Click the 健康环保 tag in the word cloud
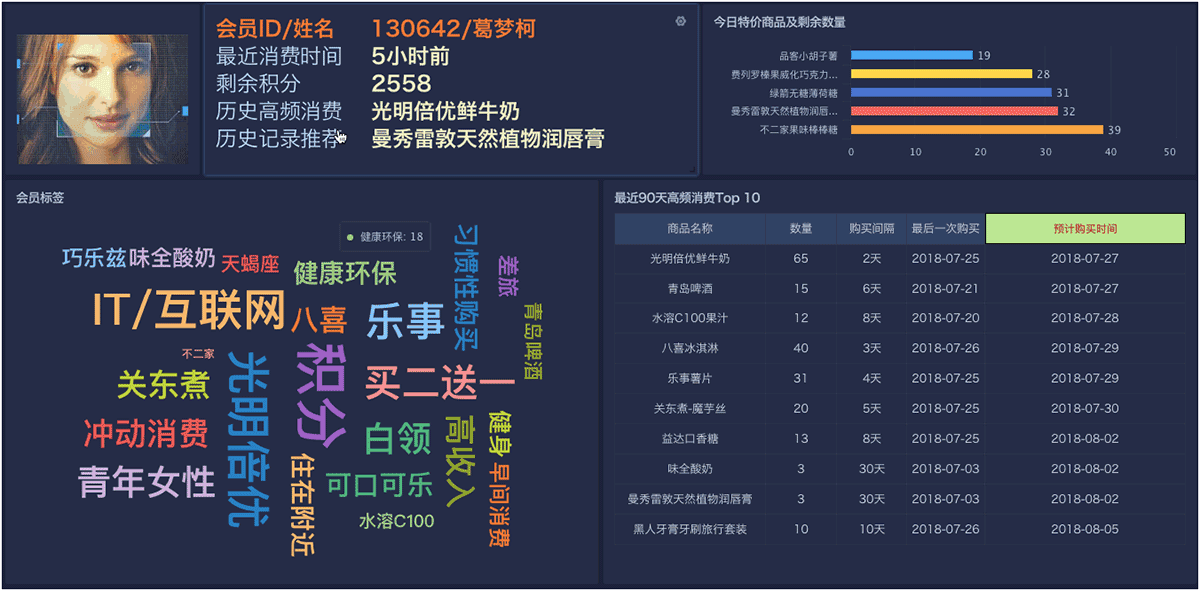This screenshot has height=591, width=1200. pos(344,270)
